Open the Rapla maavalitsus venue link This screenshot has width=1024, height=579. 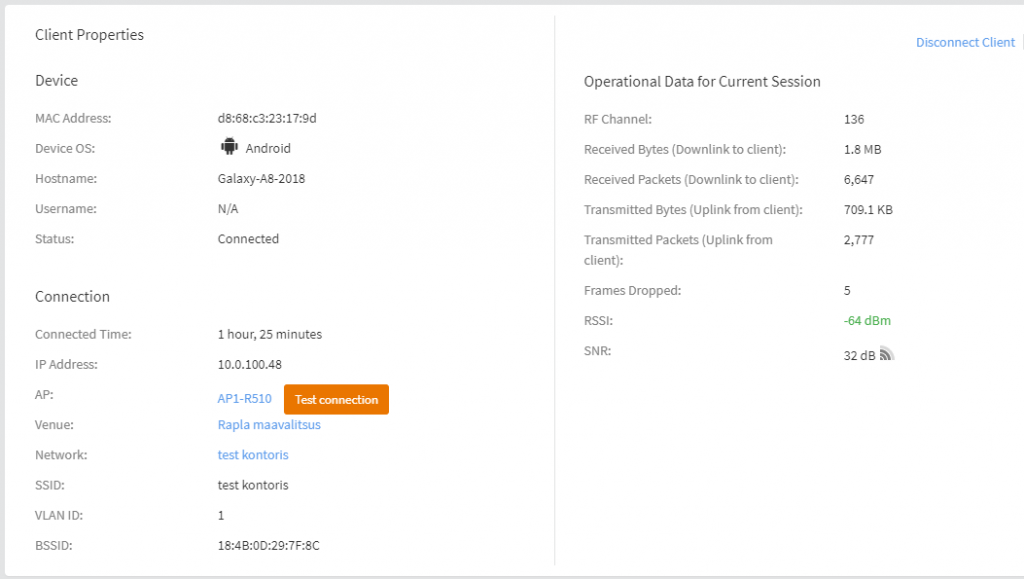click(269, 425)
